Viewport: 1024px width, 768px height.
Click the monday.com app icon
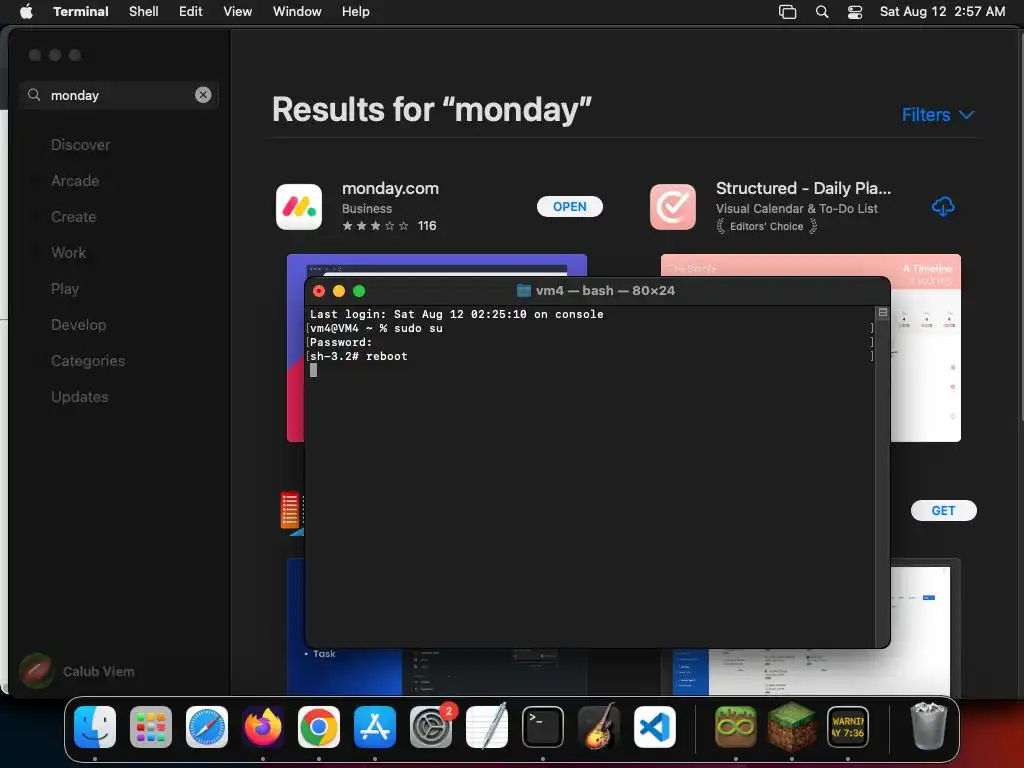[299, 207]
